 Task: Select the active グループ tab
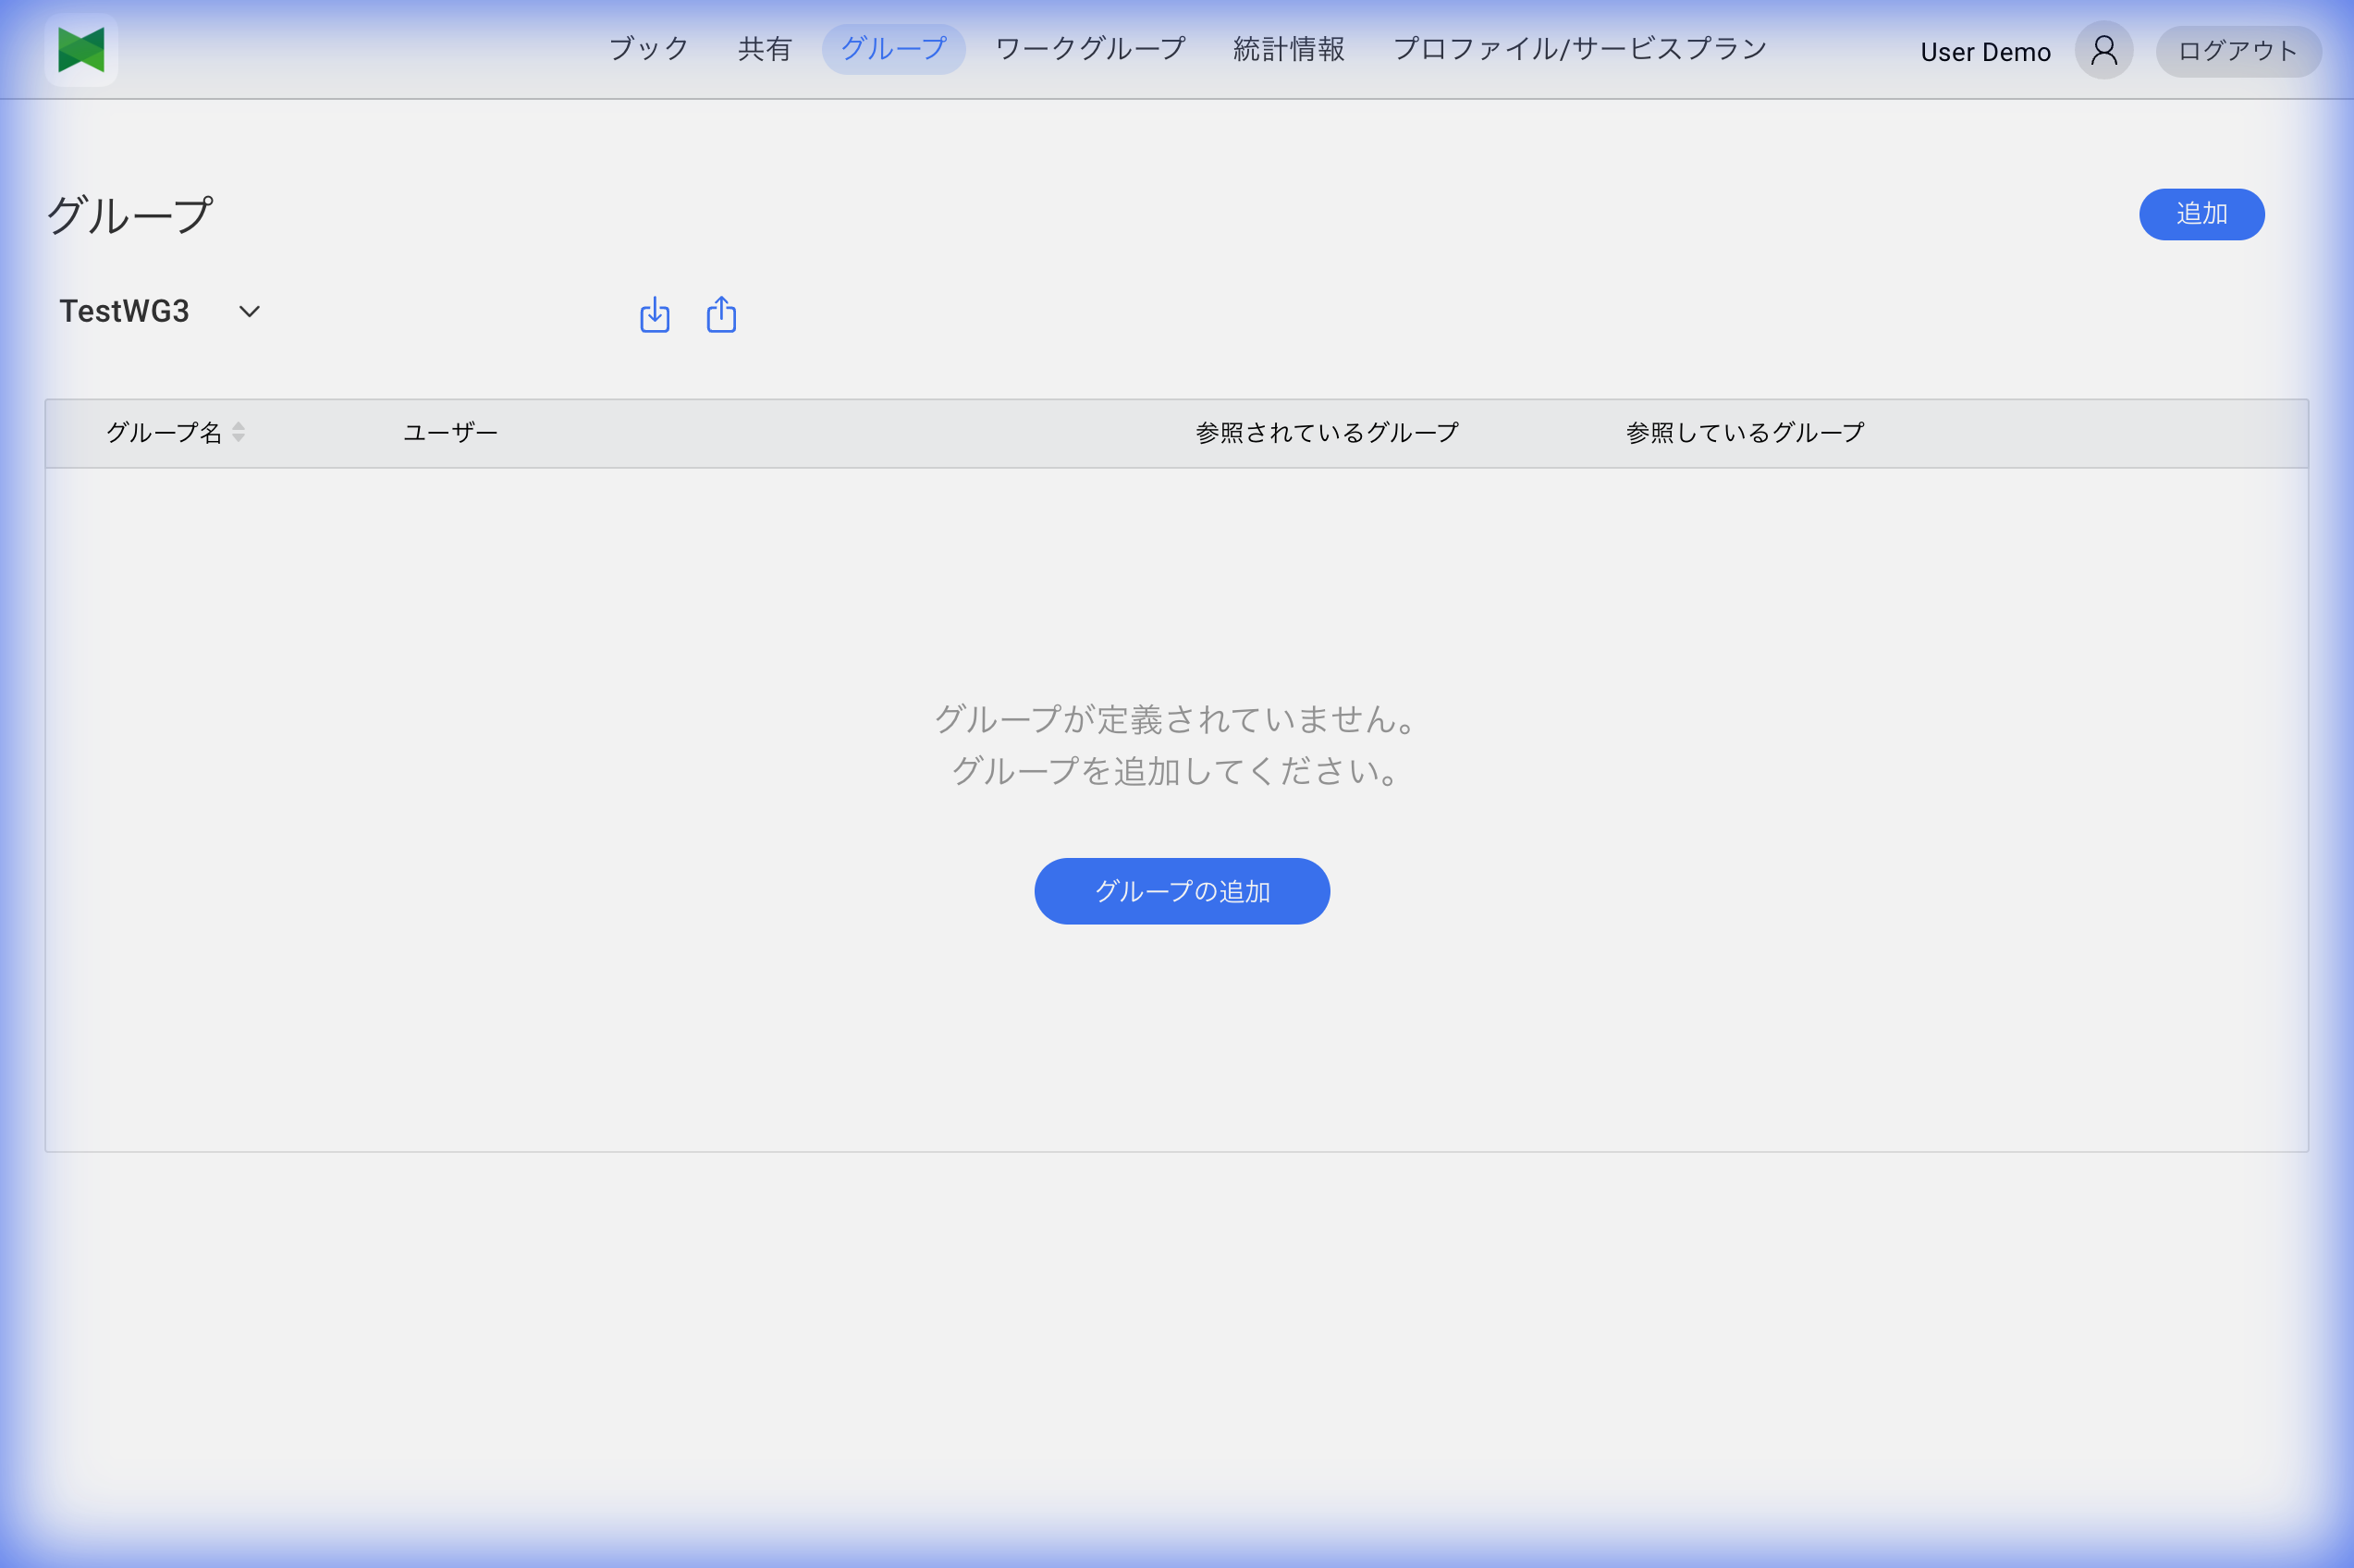click(891, 46)
